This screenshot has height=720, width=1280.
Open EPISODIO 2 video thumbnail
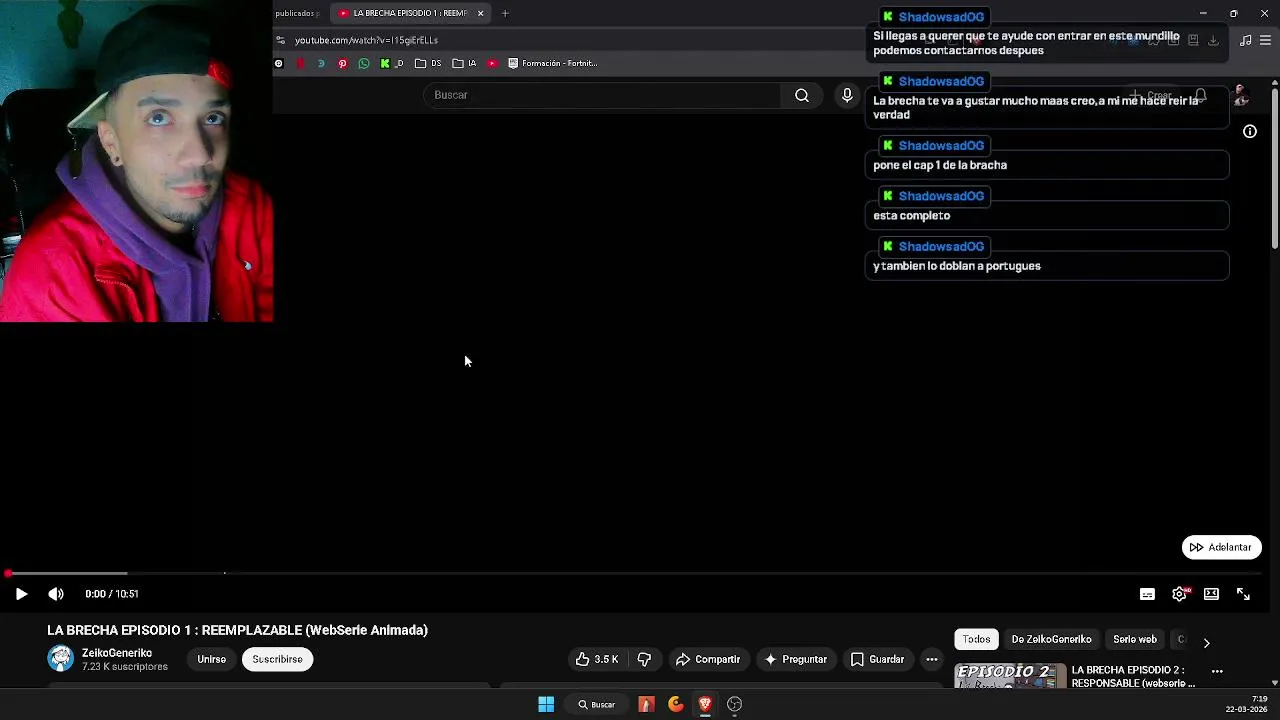point(1010,677)
